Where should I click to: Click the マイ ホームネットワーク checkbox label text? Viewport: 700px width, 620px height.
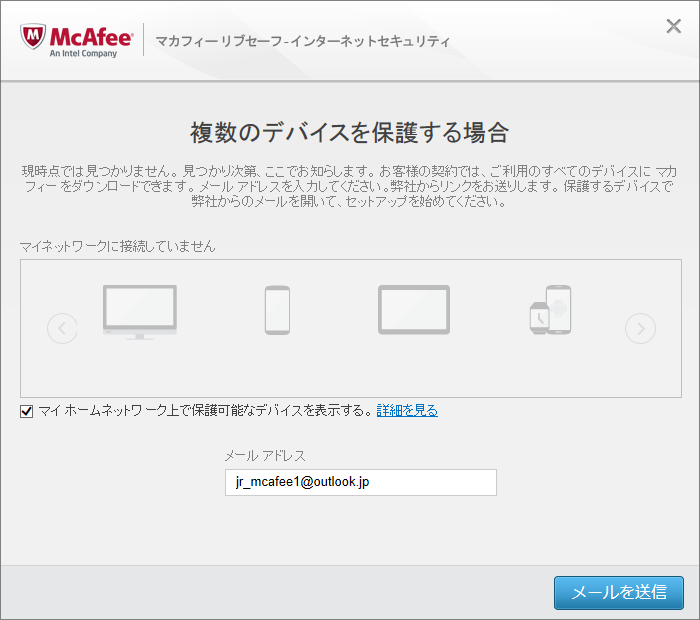(205, 411)
